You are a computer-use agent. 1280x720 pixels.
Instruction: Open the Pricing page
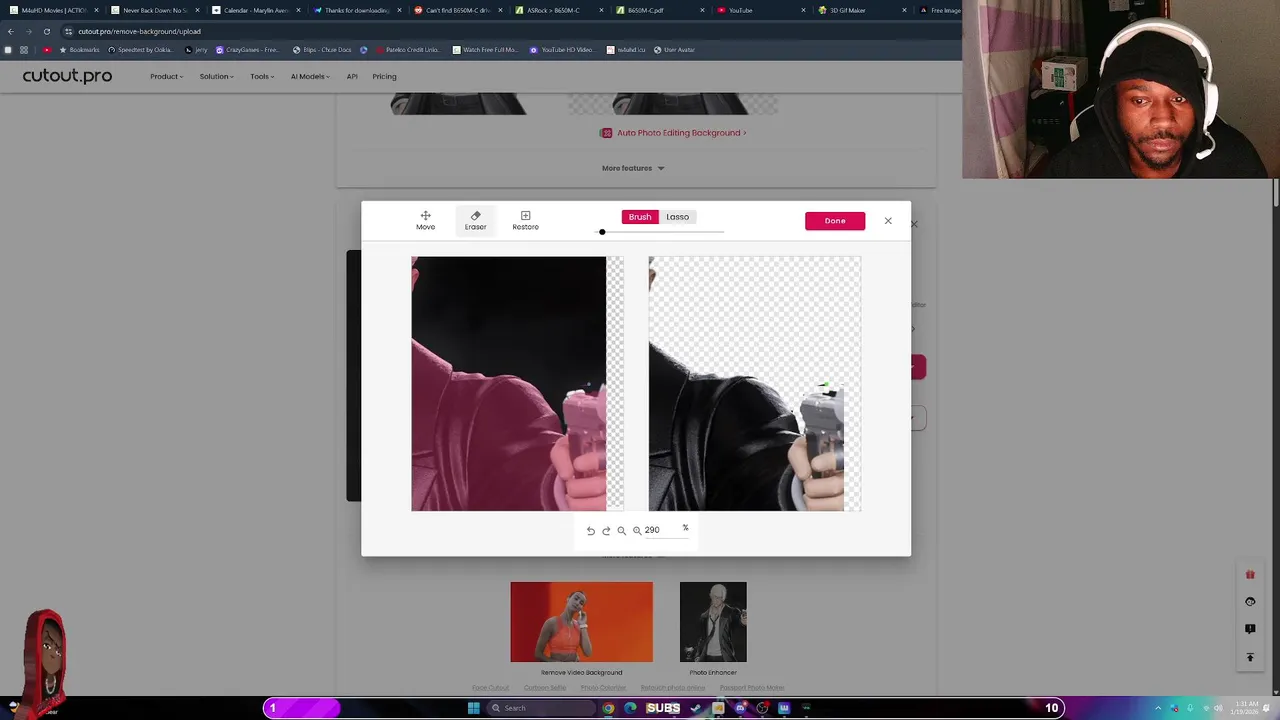[384, 77]
